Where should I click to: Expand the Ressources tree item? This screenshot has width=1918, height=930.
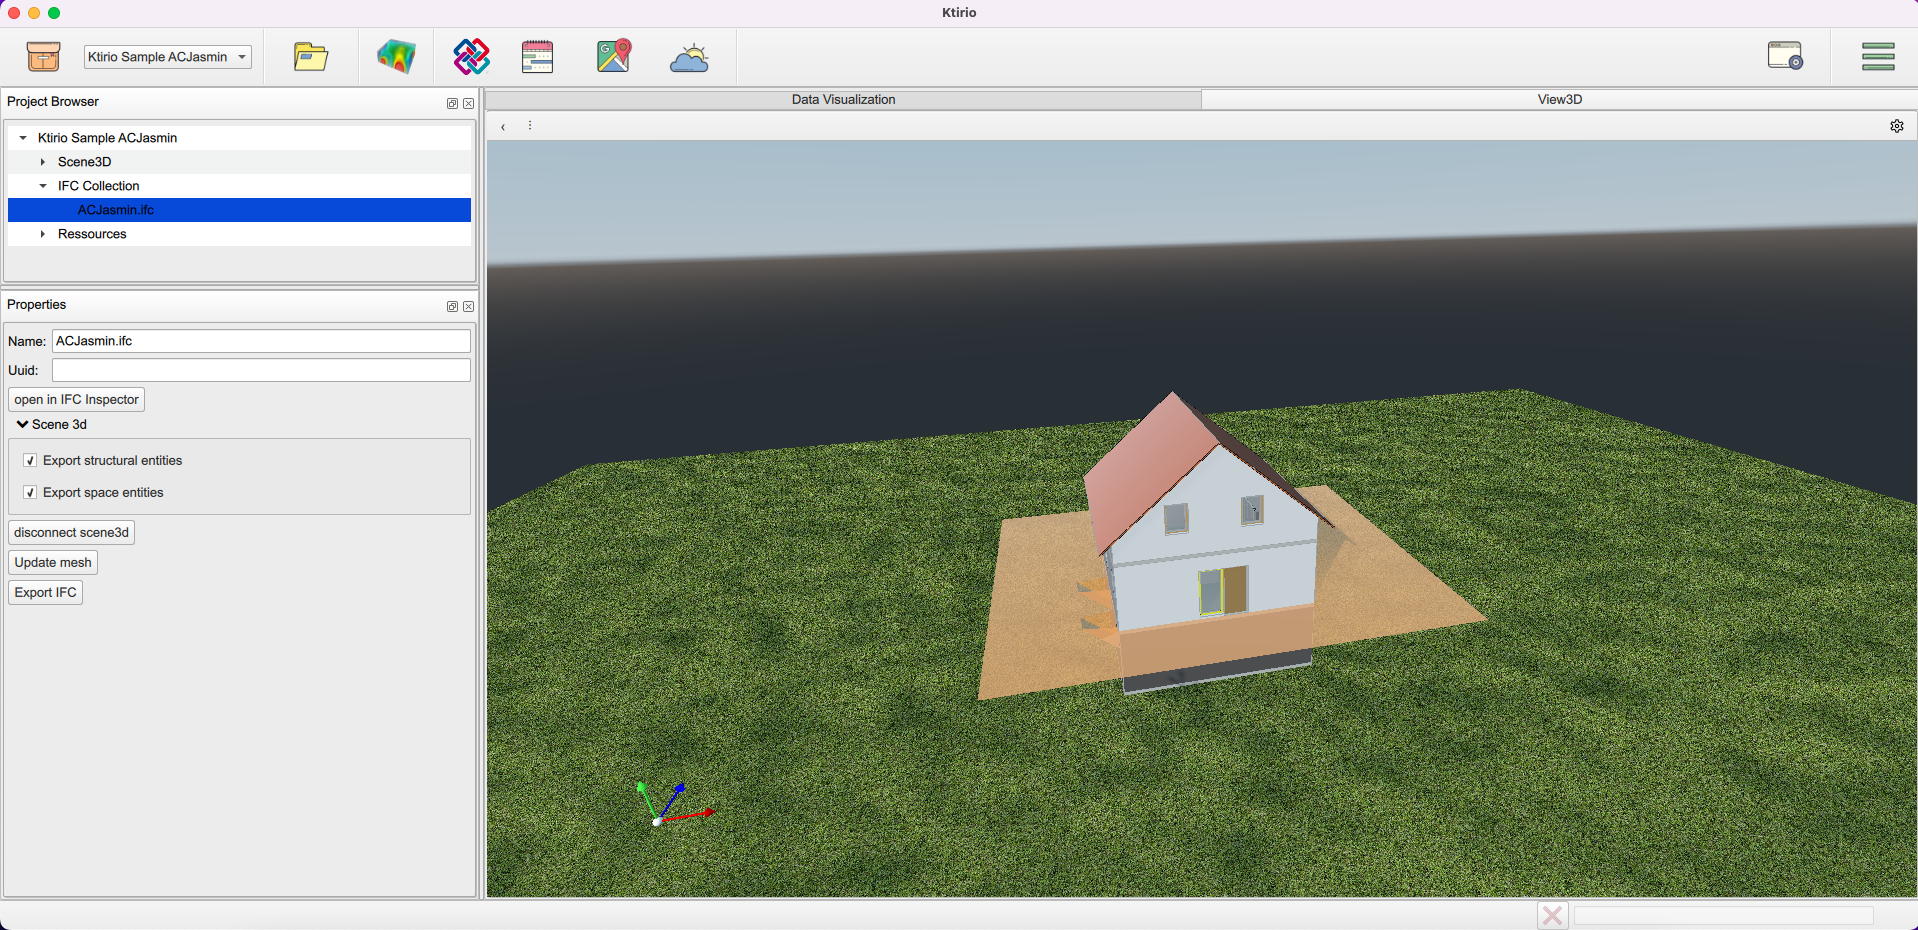click(42, 233)
